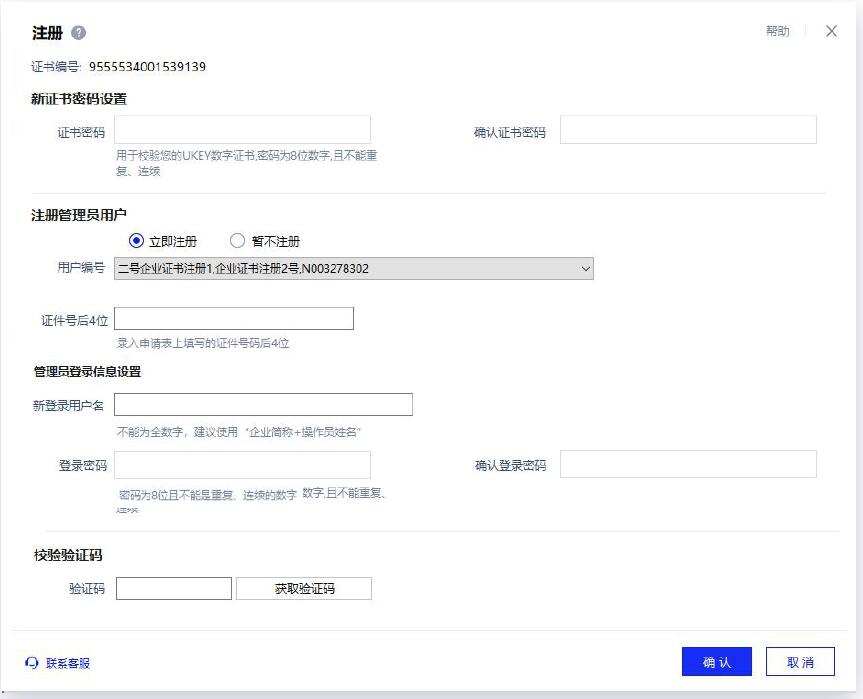The image size is (863, 699).
Task: Focus the 确认证书密码 input field
Action: (x=688, y=129)
